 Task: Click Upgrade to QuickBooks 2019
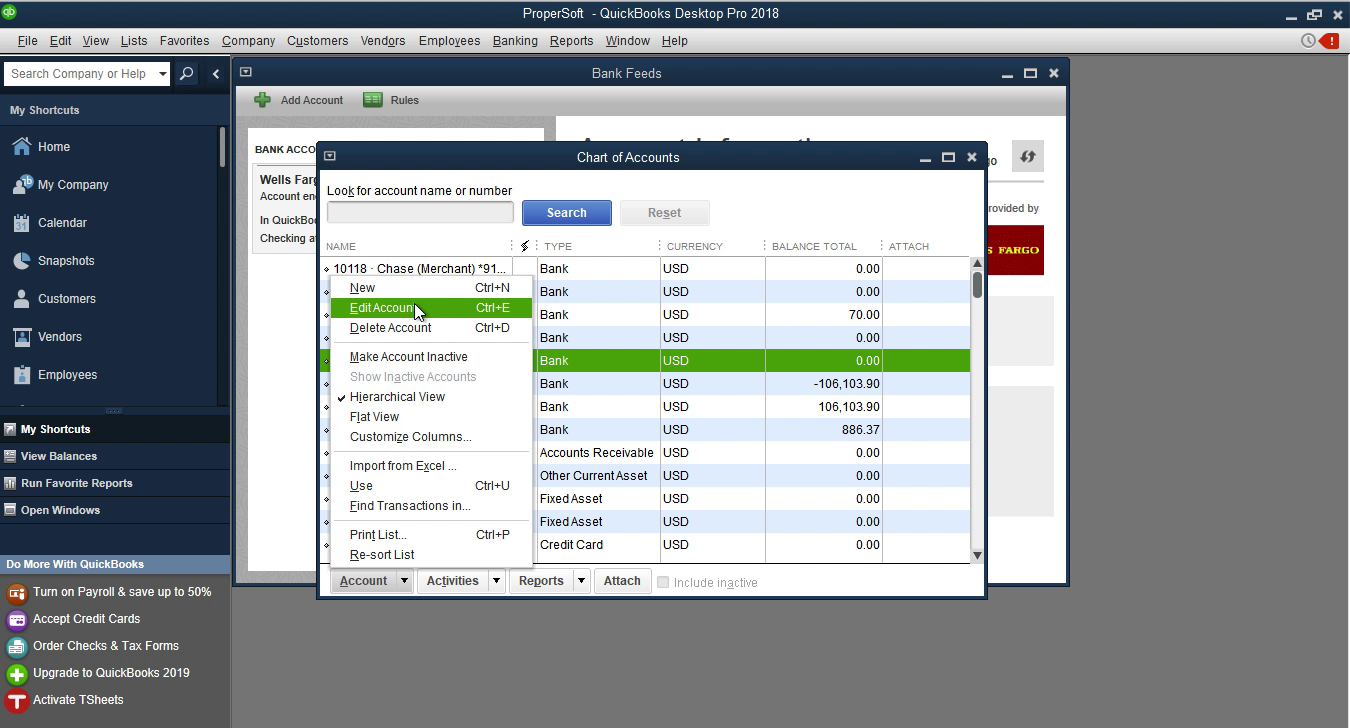(x=97, y=673)
